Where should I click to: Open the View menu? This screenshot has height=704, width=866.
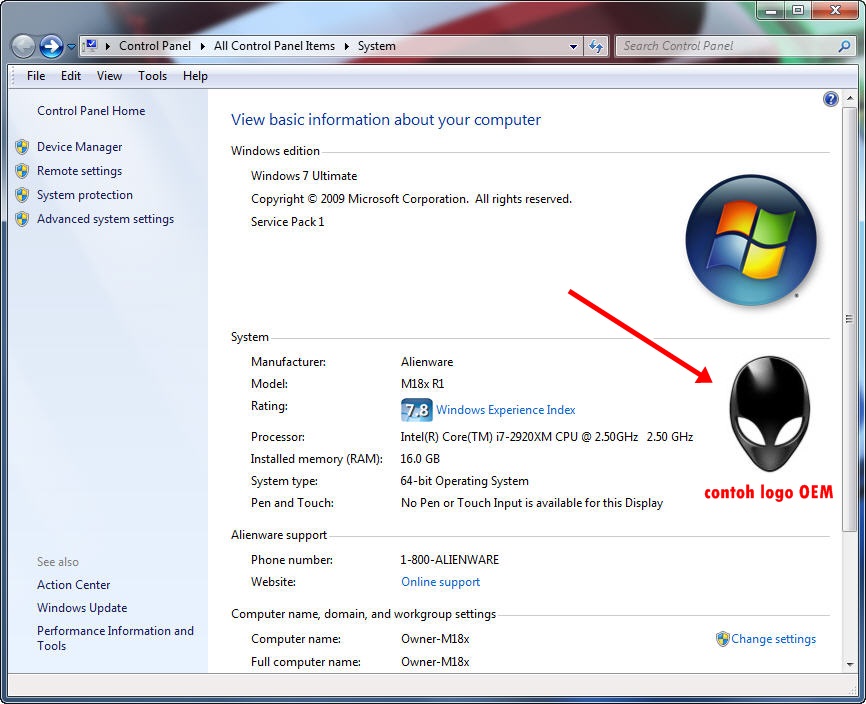pos(109,76)
